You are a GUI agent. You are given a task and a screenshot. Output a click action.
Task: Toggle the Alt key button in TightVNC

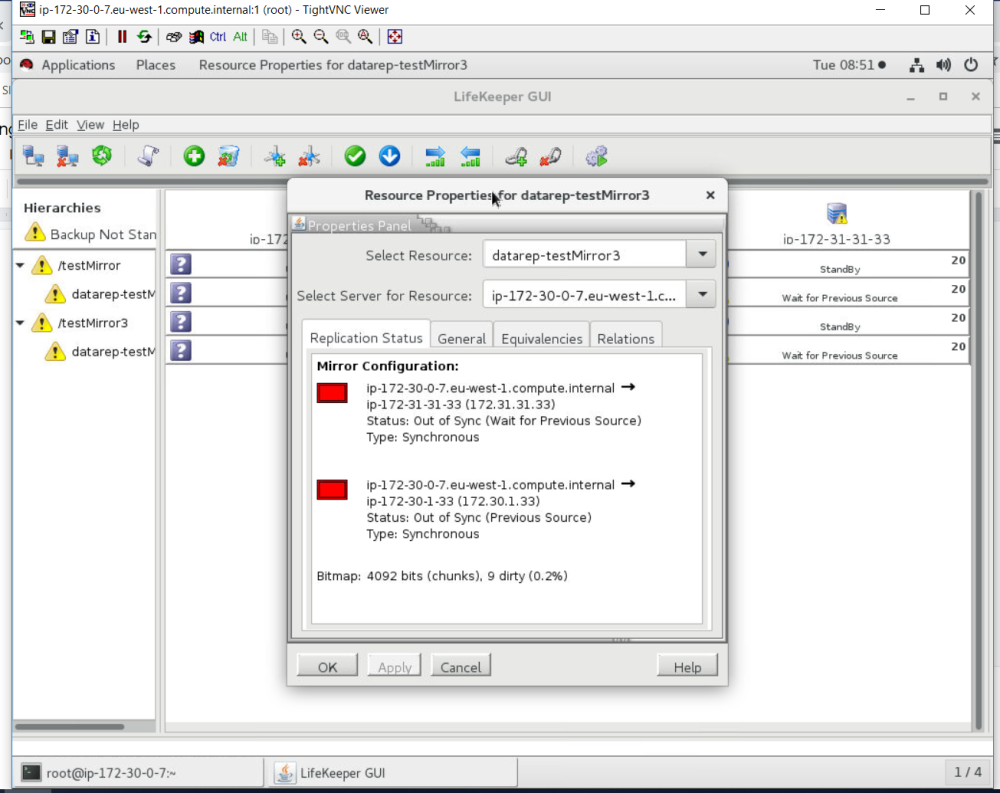(x=240, y=37)
